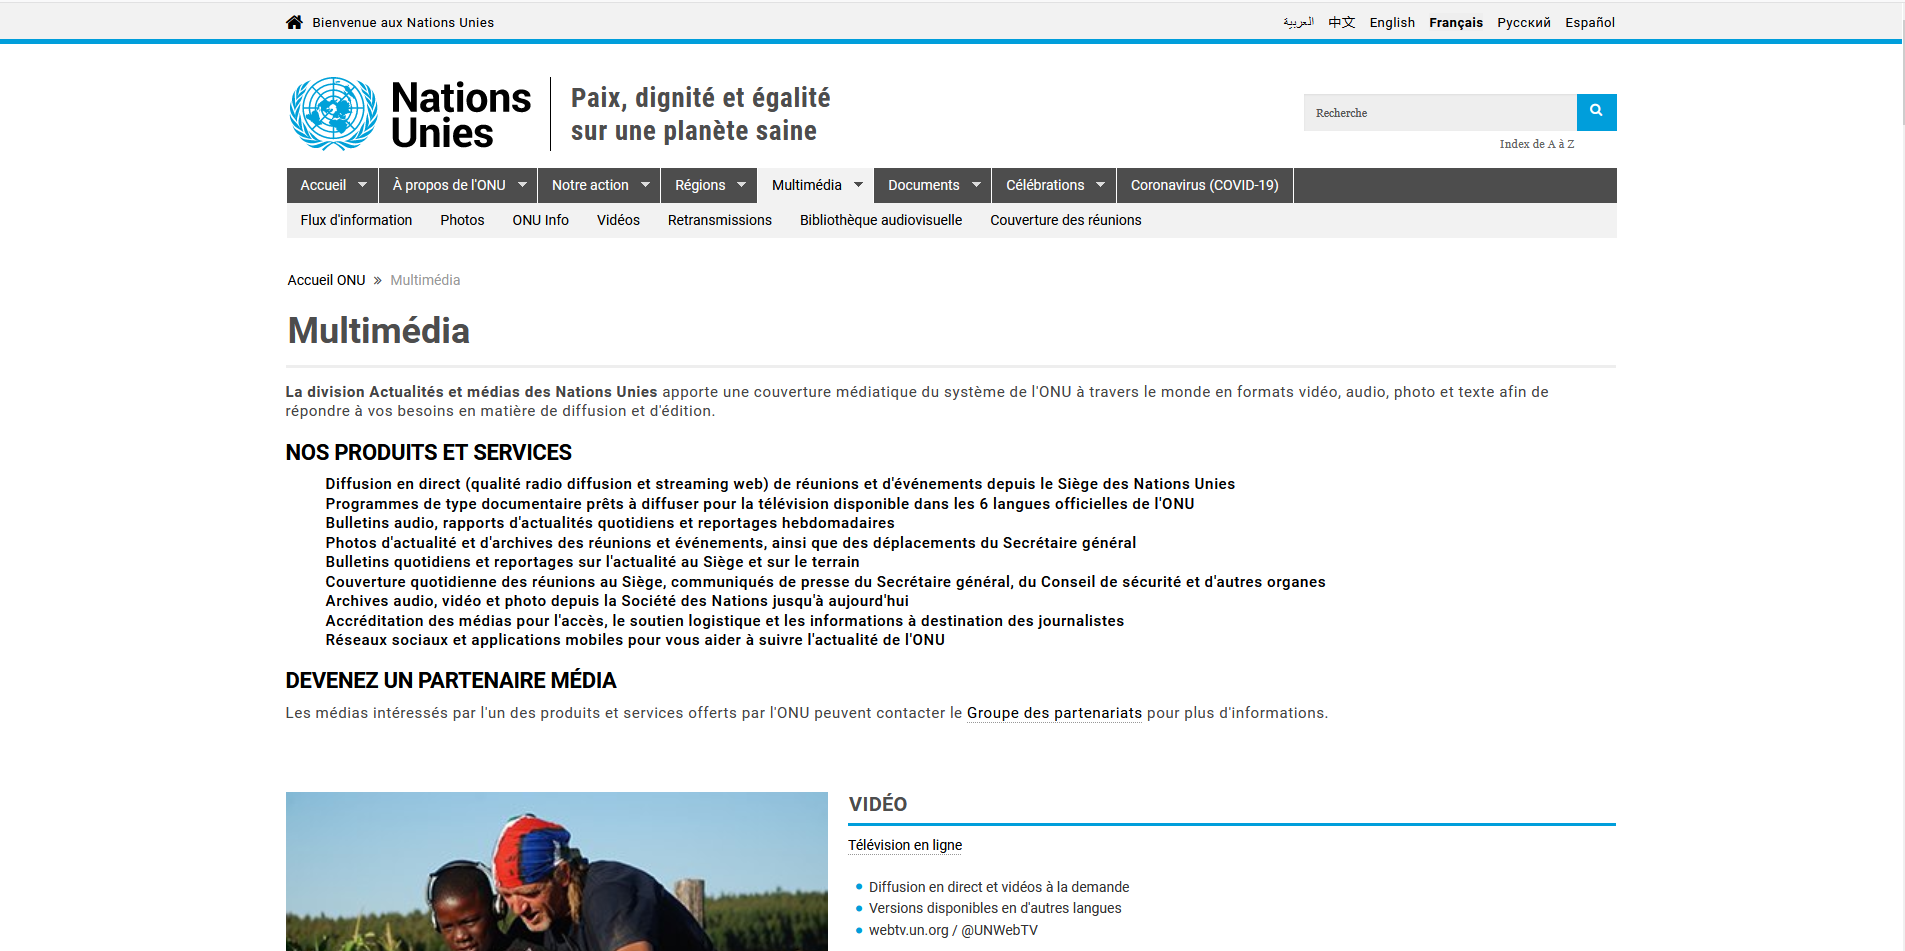The image size is (1905, 951).
Task: Open the Retransmissions submenu item
Action: [719, 220]
